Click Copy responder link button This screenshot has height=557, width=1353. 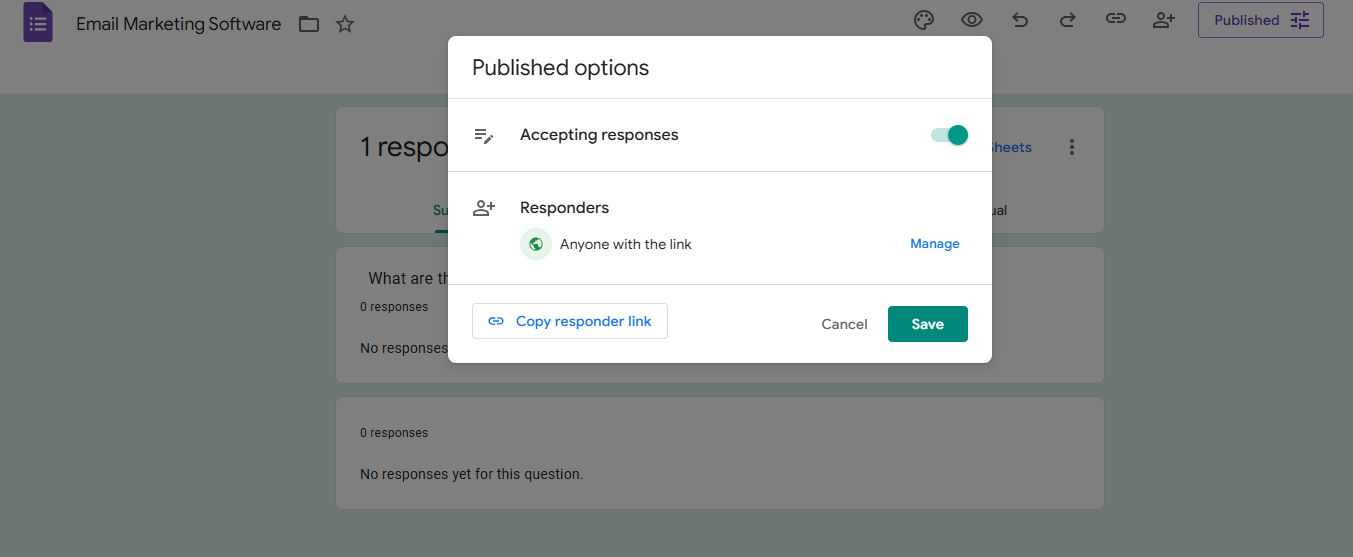click(569, 321)
